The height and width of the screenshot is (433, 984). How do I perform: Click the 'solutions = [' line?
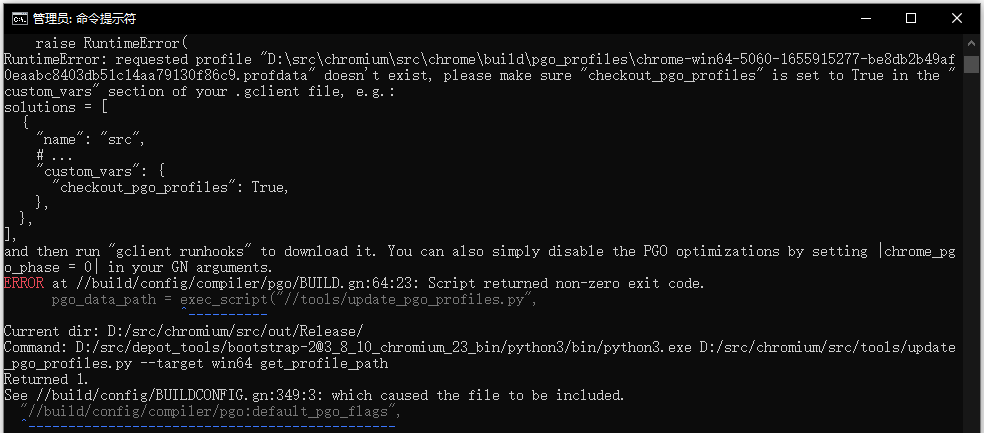pyautogui.click(x=56, y=107)
